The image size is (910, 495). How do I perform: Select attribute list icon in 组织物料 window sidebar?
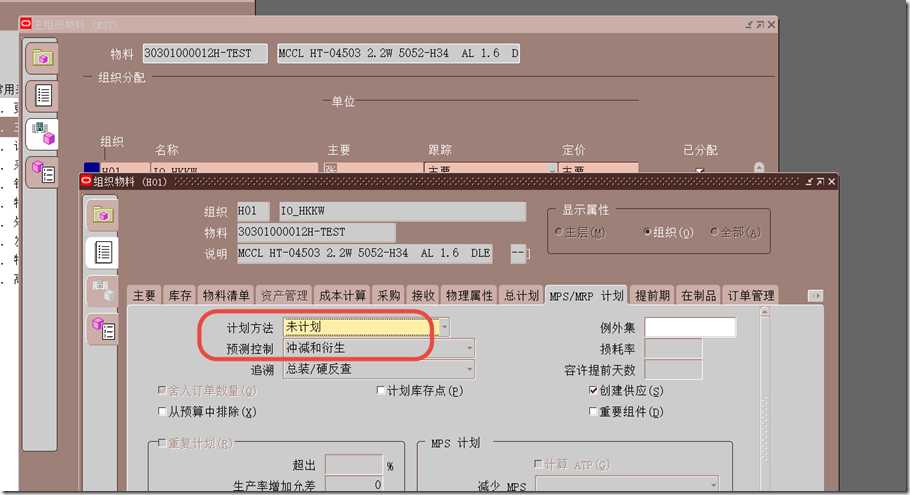pos(103,252)
